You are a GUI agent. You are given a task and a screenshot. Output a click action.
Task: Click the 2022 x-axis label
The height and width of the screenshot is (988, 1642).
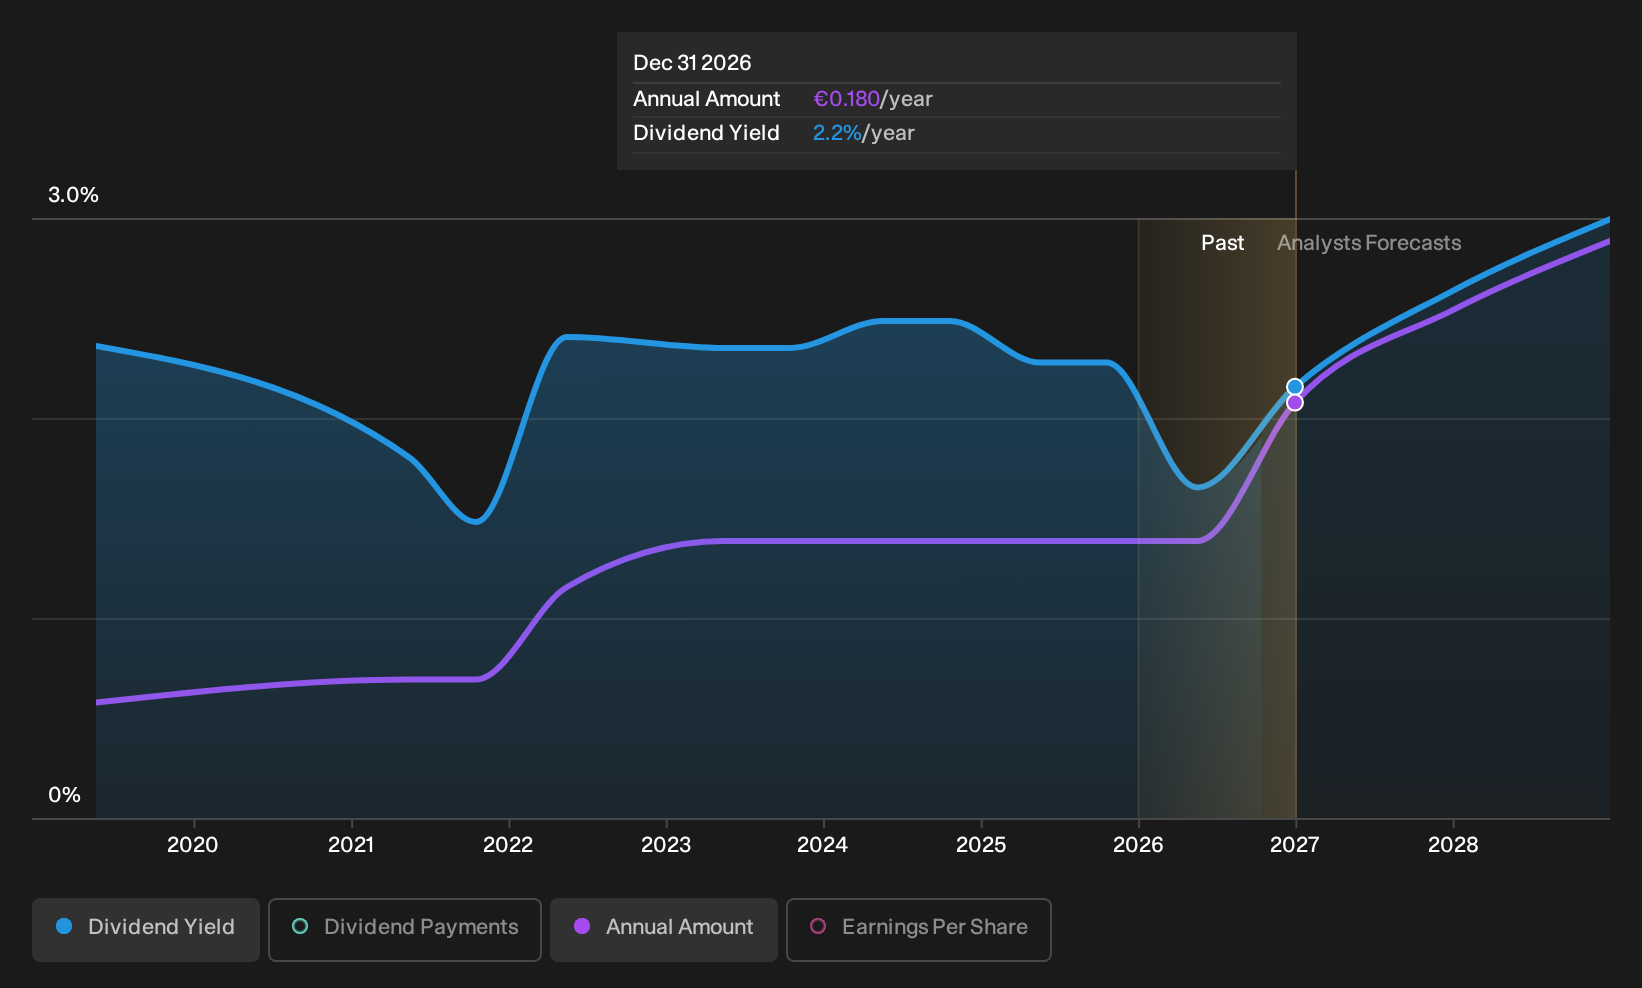[x=508, y=845]
